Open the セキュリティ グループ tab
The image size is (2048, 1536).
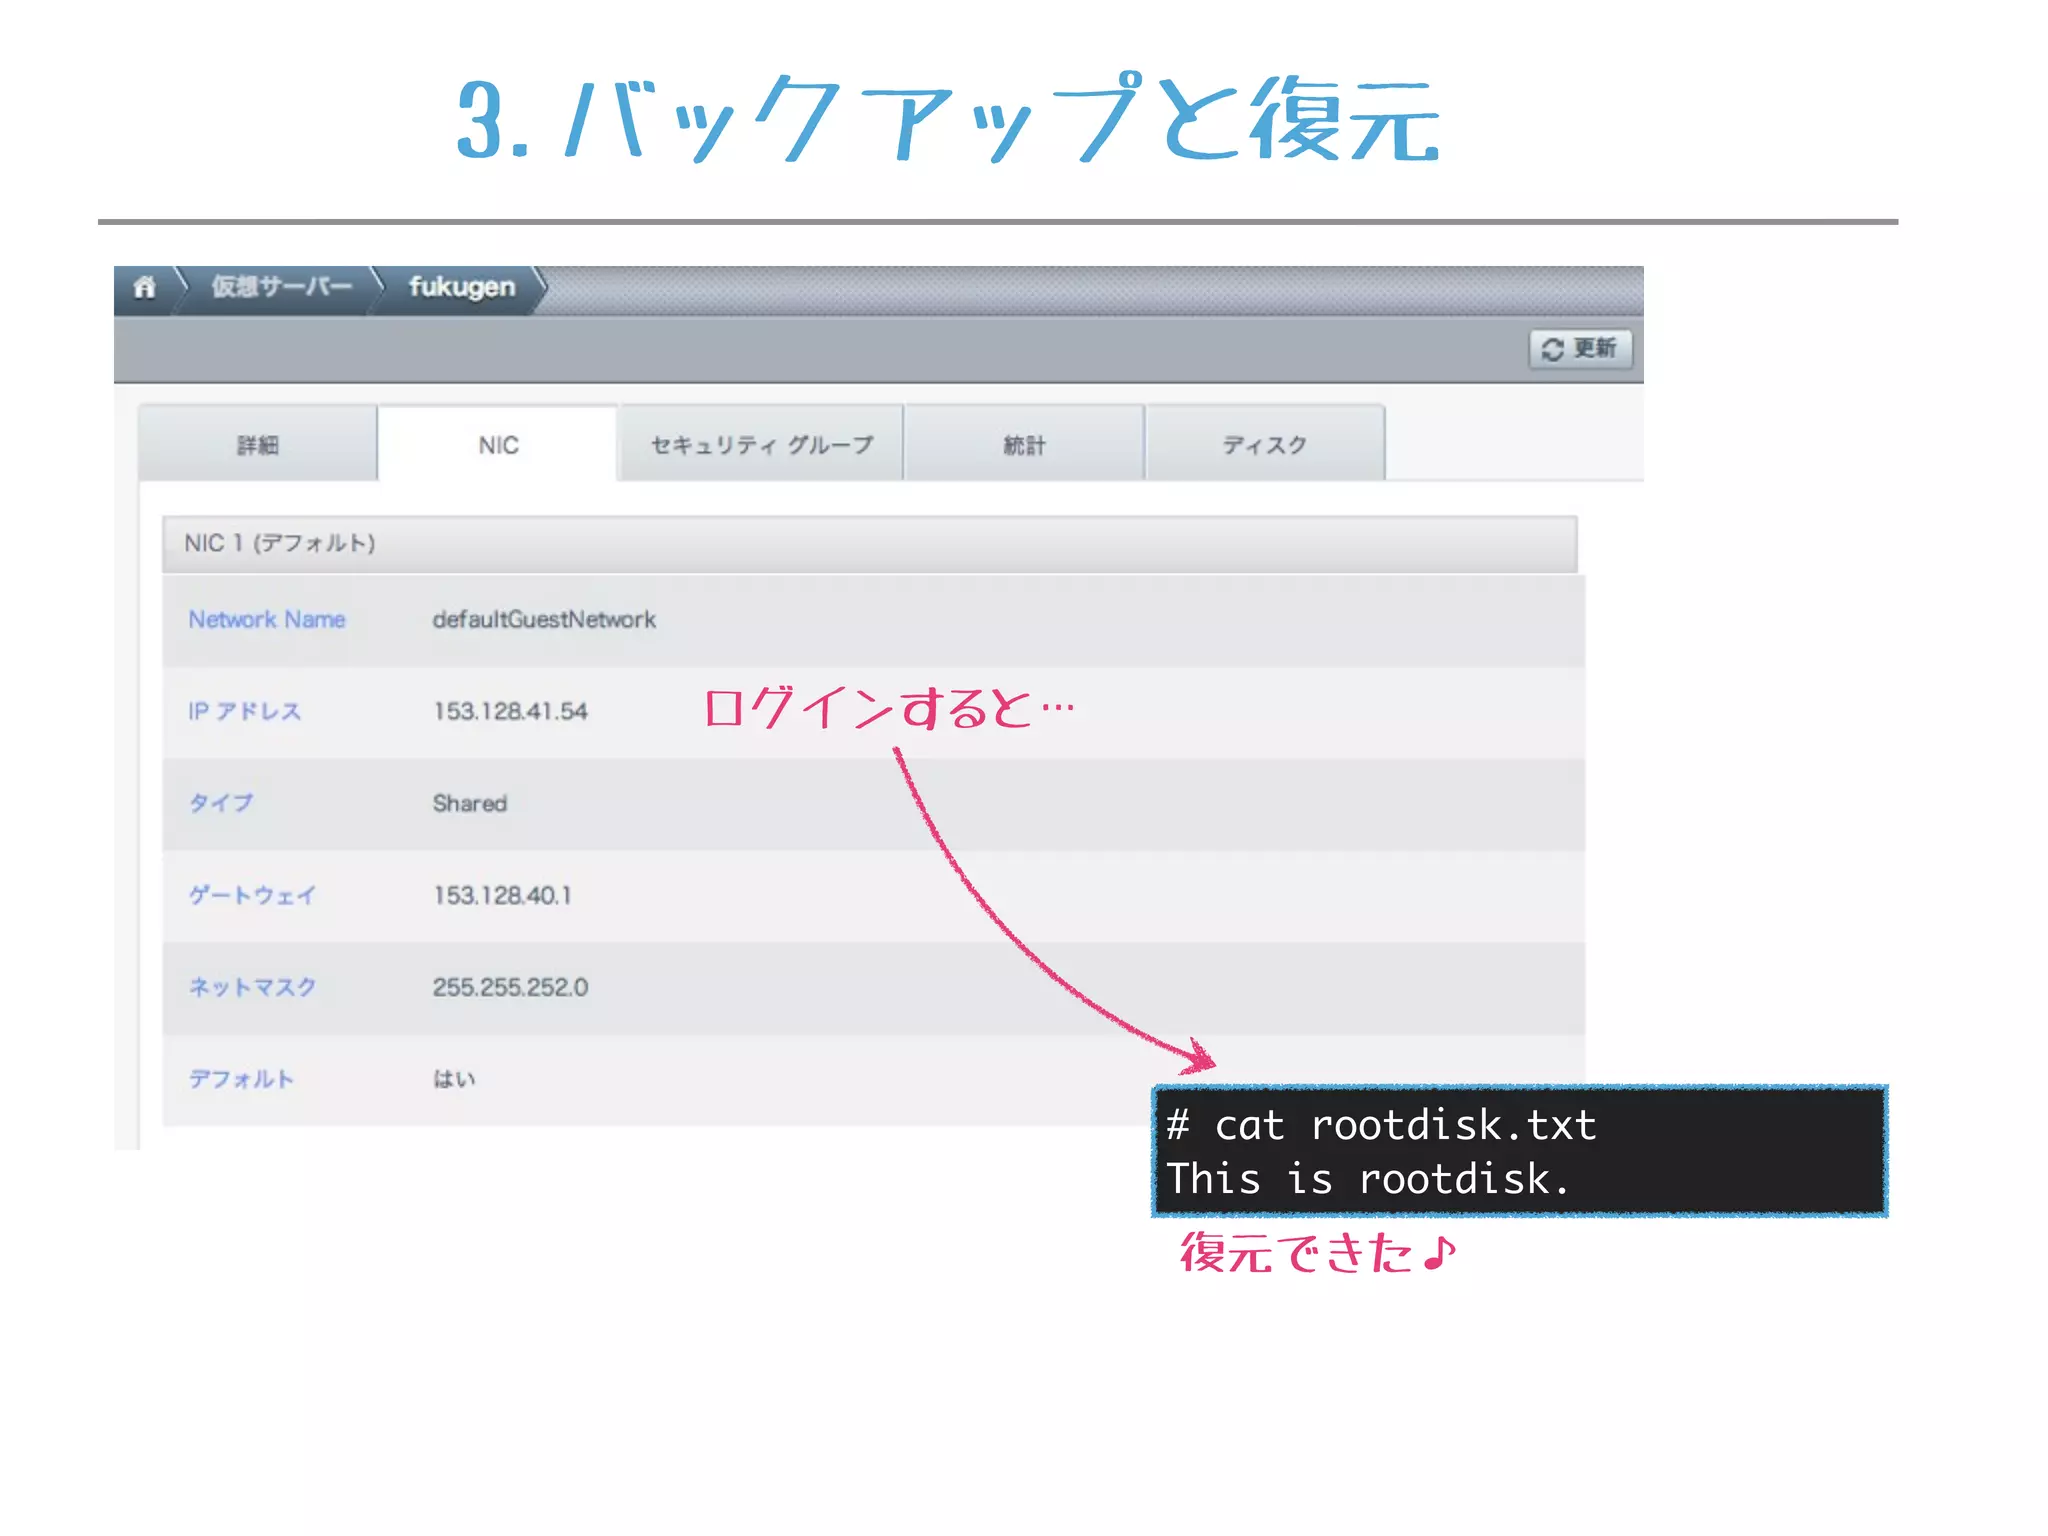[x=761, y=444]
